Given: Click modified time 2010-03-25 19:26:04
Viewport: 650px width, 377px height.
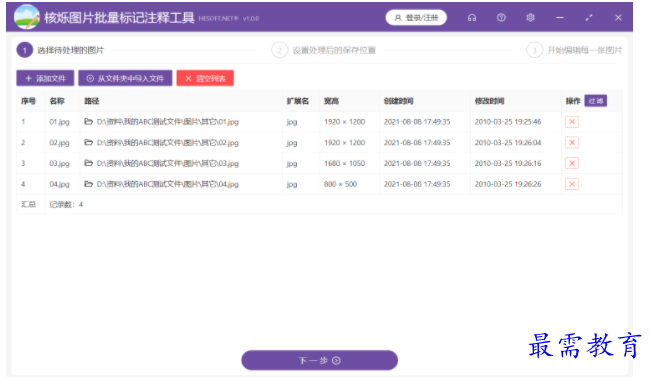Looking at the screenshot, I should pos(508,143).
